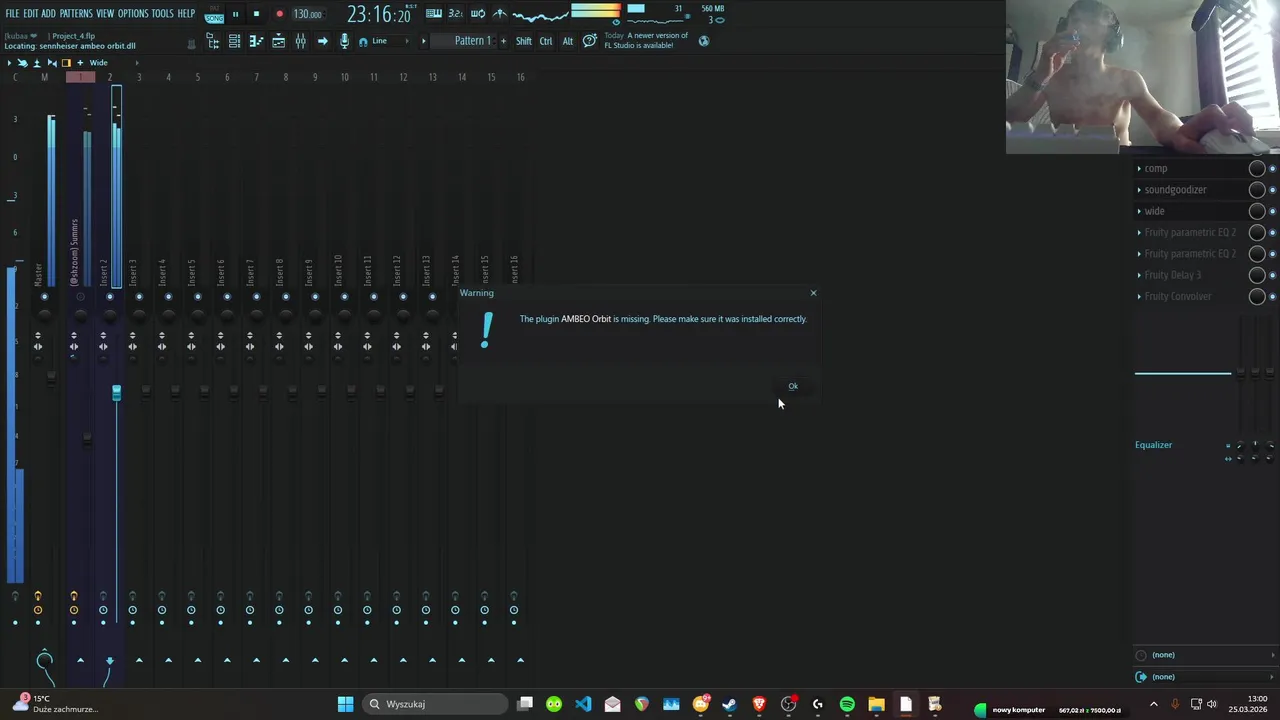Viewport: 1280px width, 720px height.
Task: Expand the soundgoodizer effect slot
Action: coord(1139,189)
